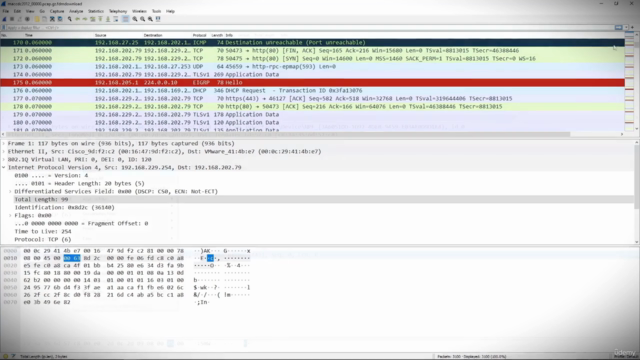This screenshot has height=360, width=640.
Task: Open the Help menu
Action: (170, 11)
